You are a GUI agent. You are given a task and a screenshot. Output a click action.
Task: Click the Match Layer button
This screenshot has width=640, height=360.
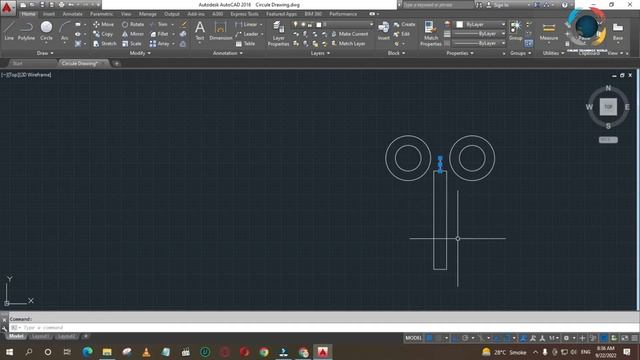(x=348, y=44)
